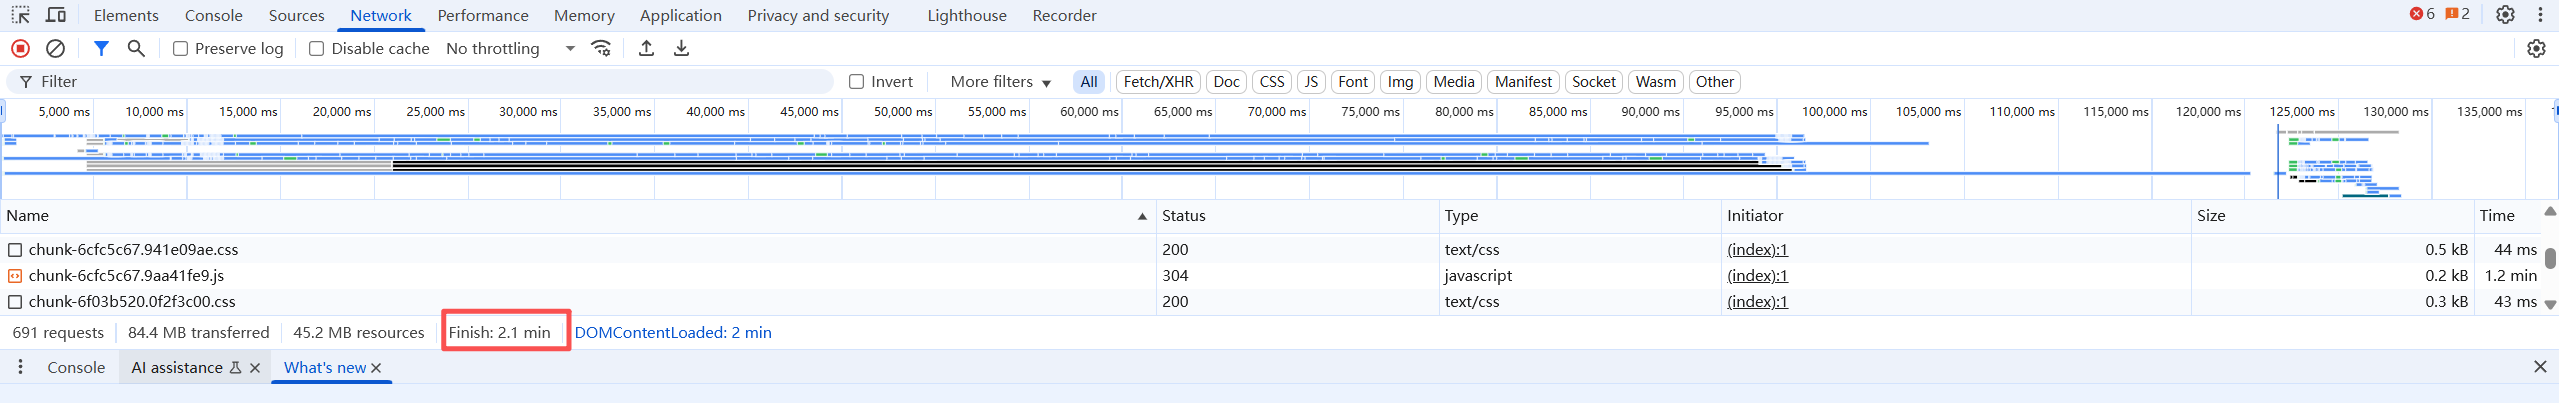This screenshot has height=403, width=2559.
Task: Toggle the filter funnel icon
Action: (101, 48)
